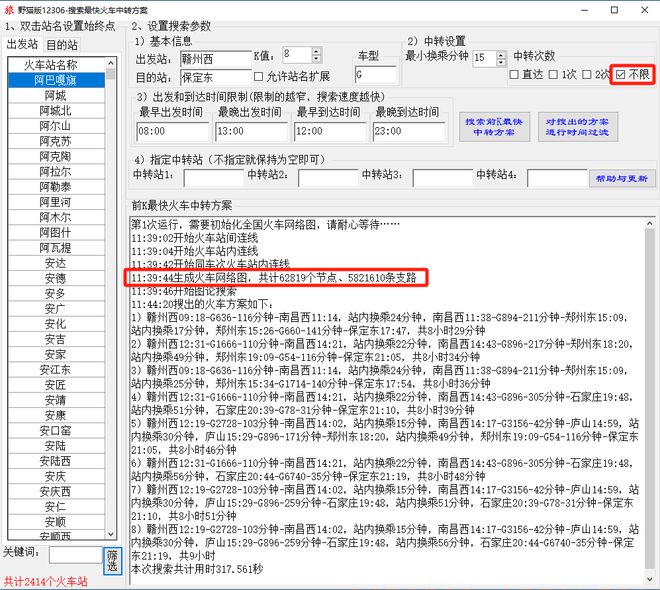
Task: Decrease the K值 spinner value
Action: (317, 58)
